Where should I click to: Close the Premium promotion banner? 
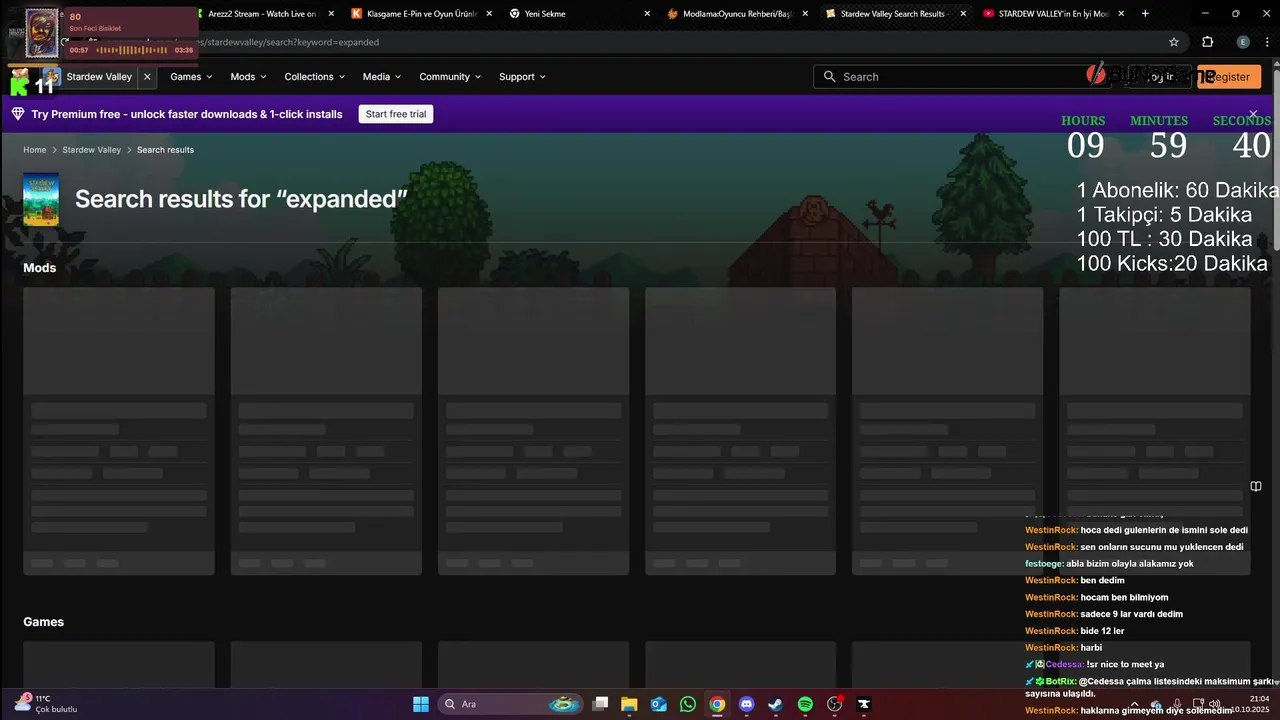click(x=1253, y=115)
